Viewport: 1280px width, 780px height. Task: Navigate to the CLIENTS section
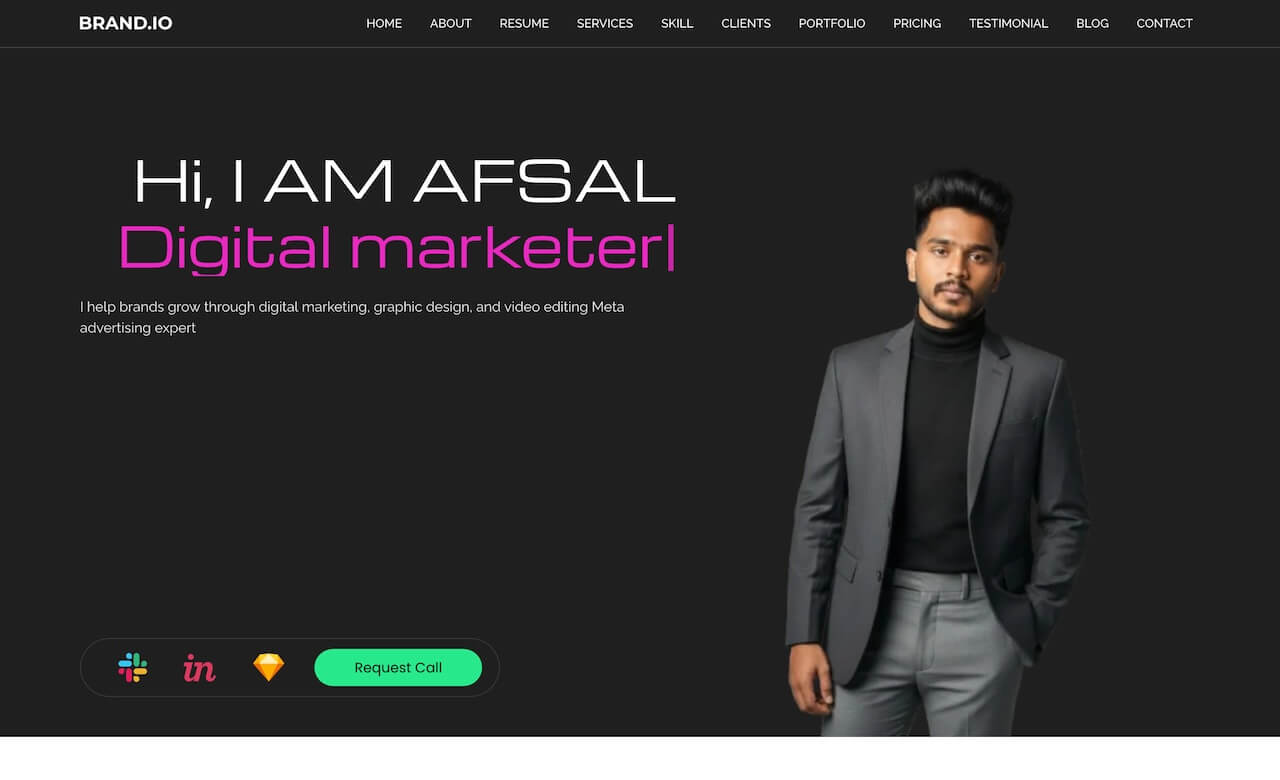coord(746,23)
